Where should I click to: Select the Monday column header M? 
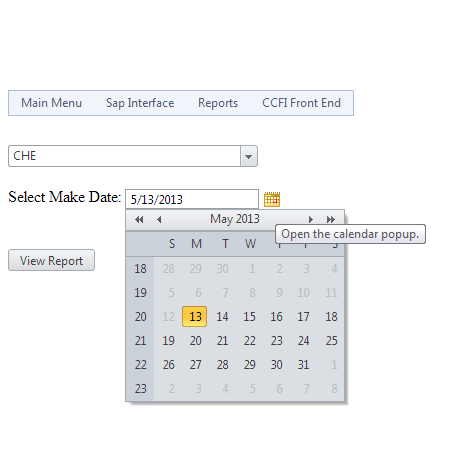coord(196,244)
